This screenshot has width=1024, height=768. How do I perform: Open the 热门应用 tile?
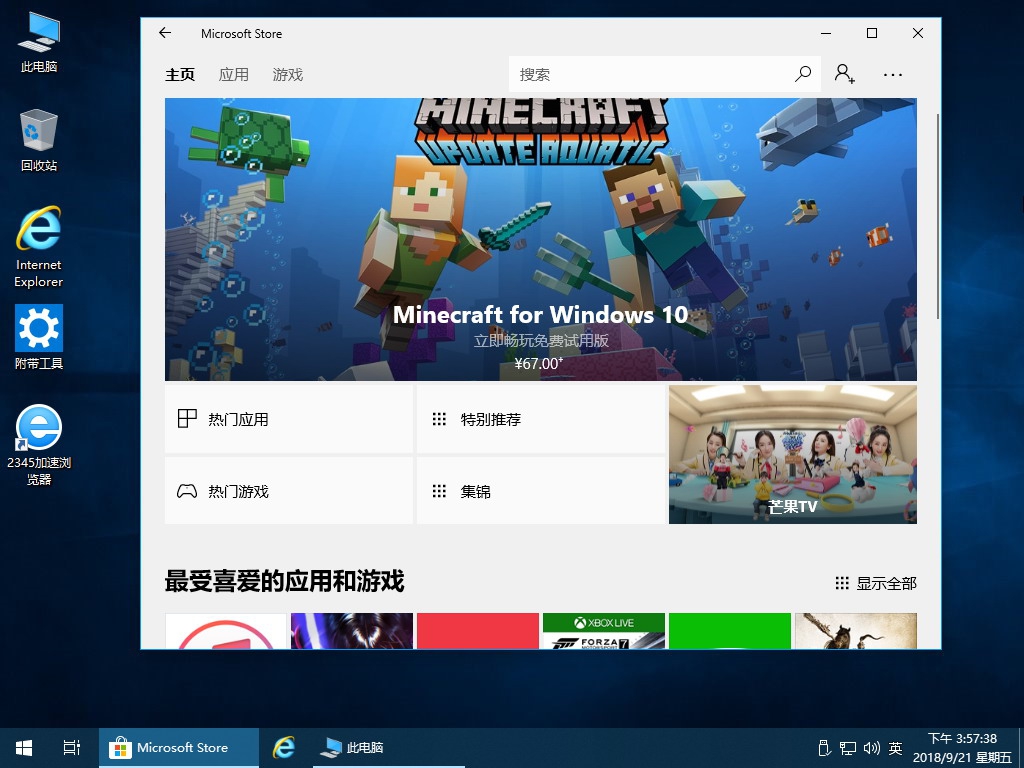point(289,419)
